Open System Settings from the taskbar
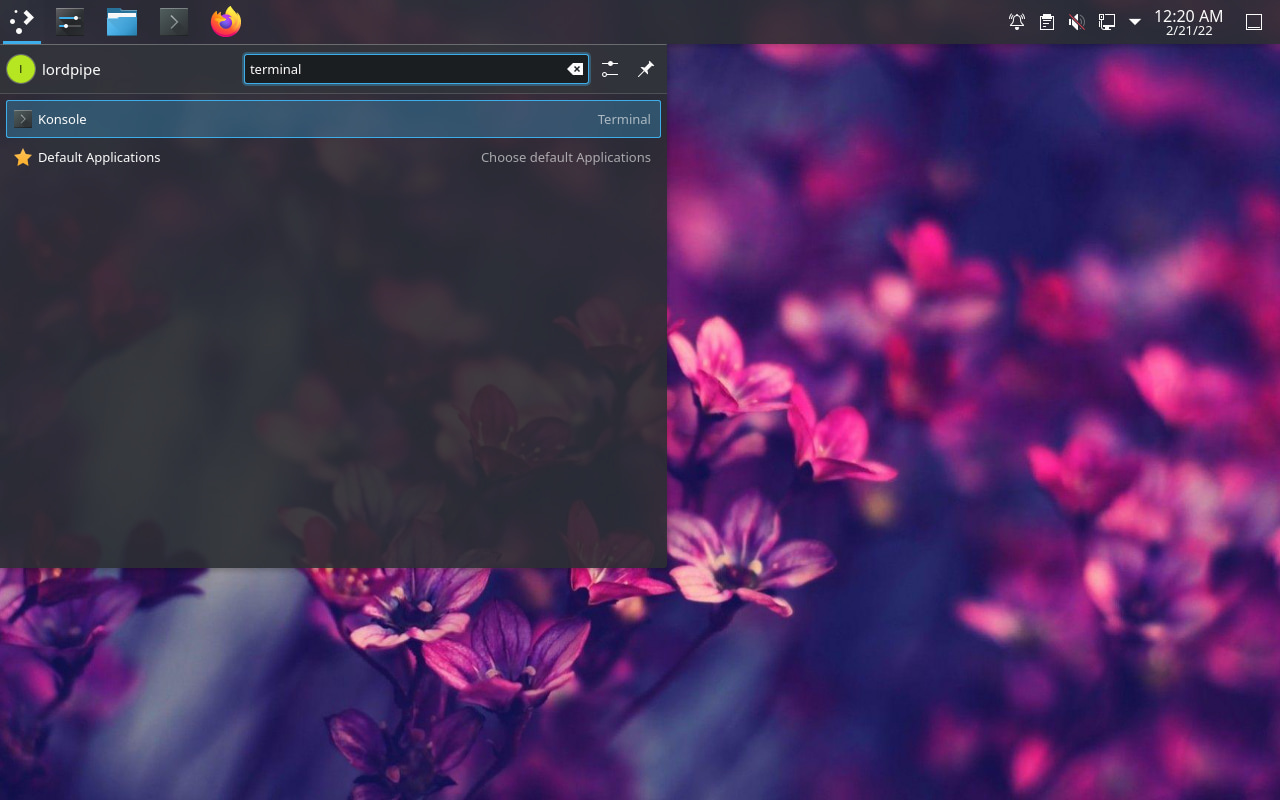 coord(69,20)
